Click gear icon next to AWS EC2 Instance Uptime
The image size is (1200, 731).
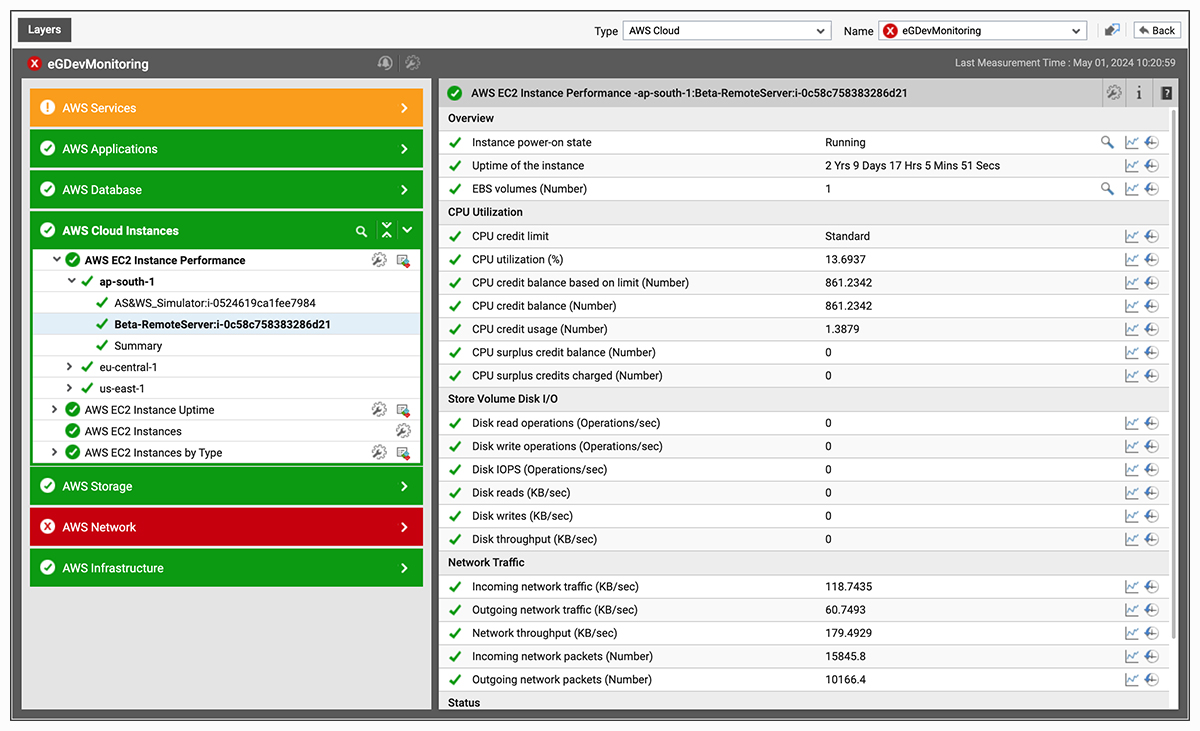click(x=379, y=410)
